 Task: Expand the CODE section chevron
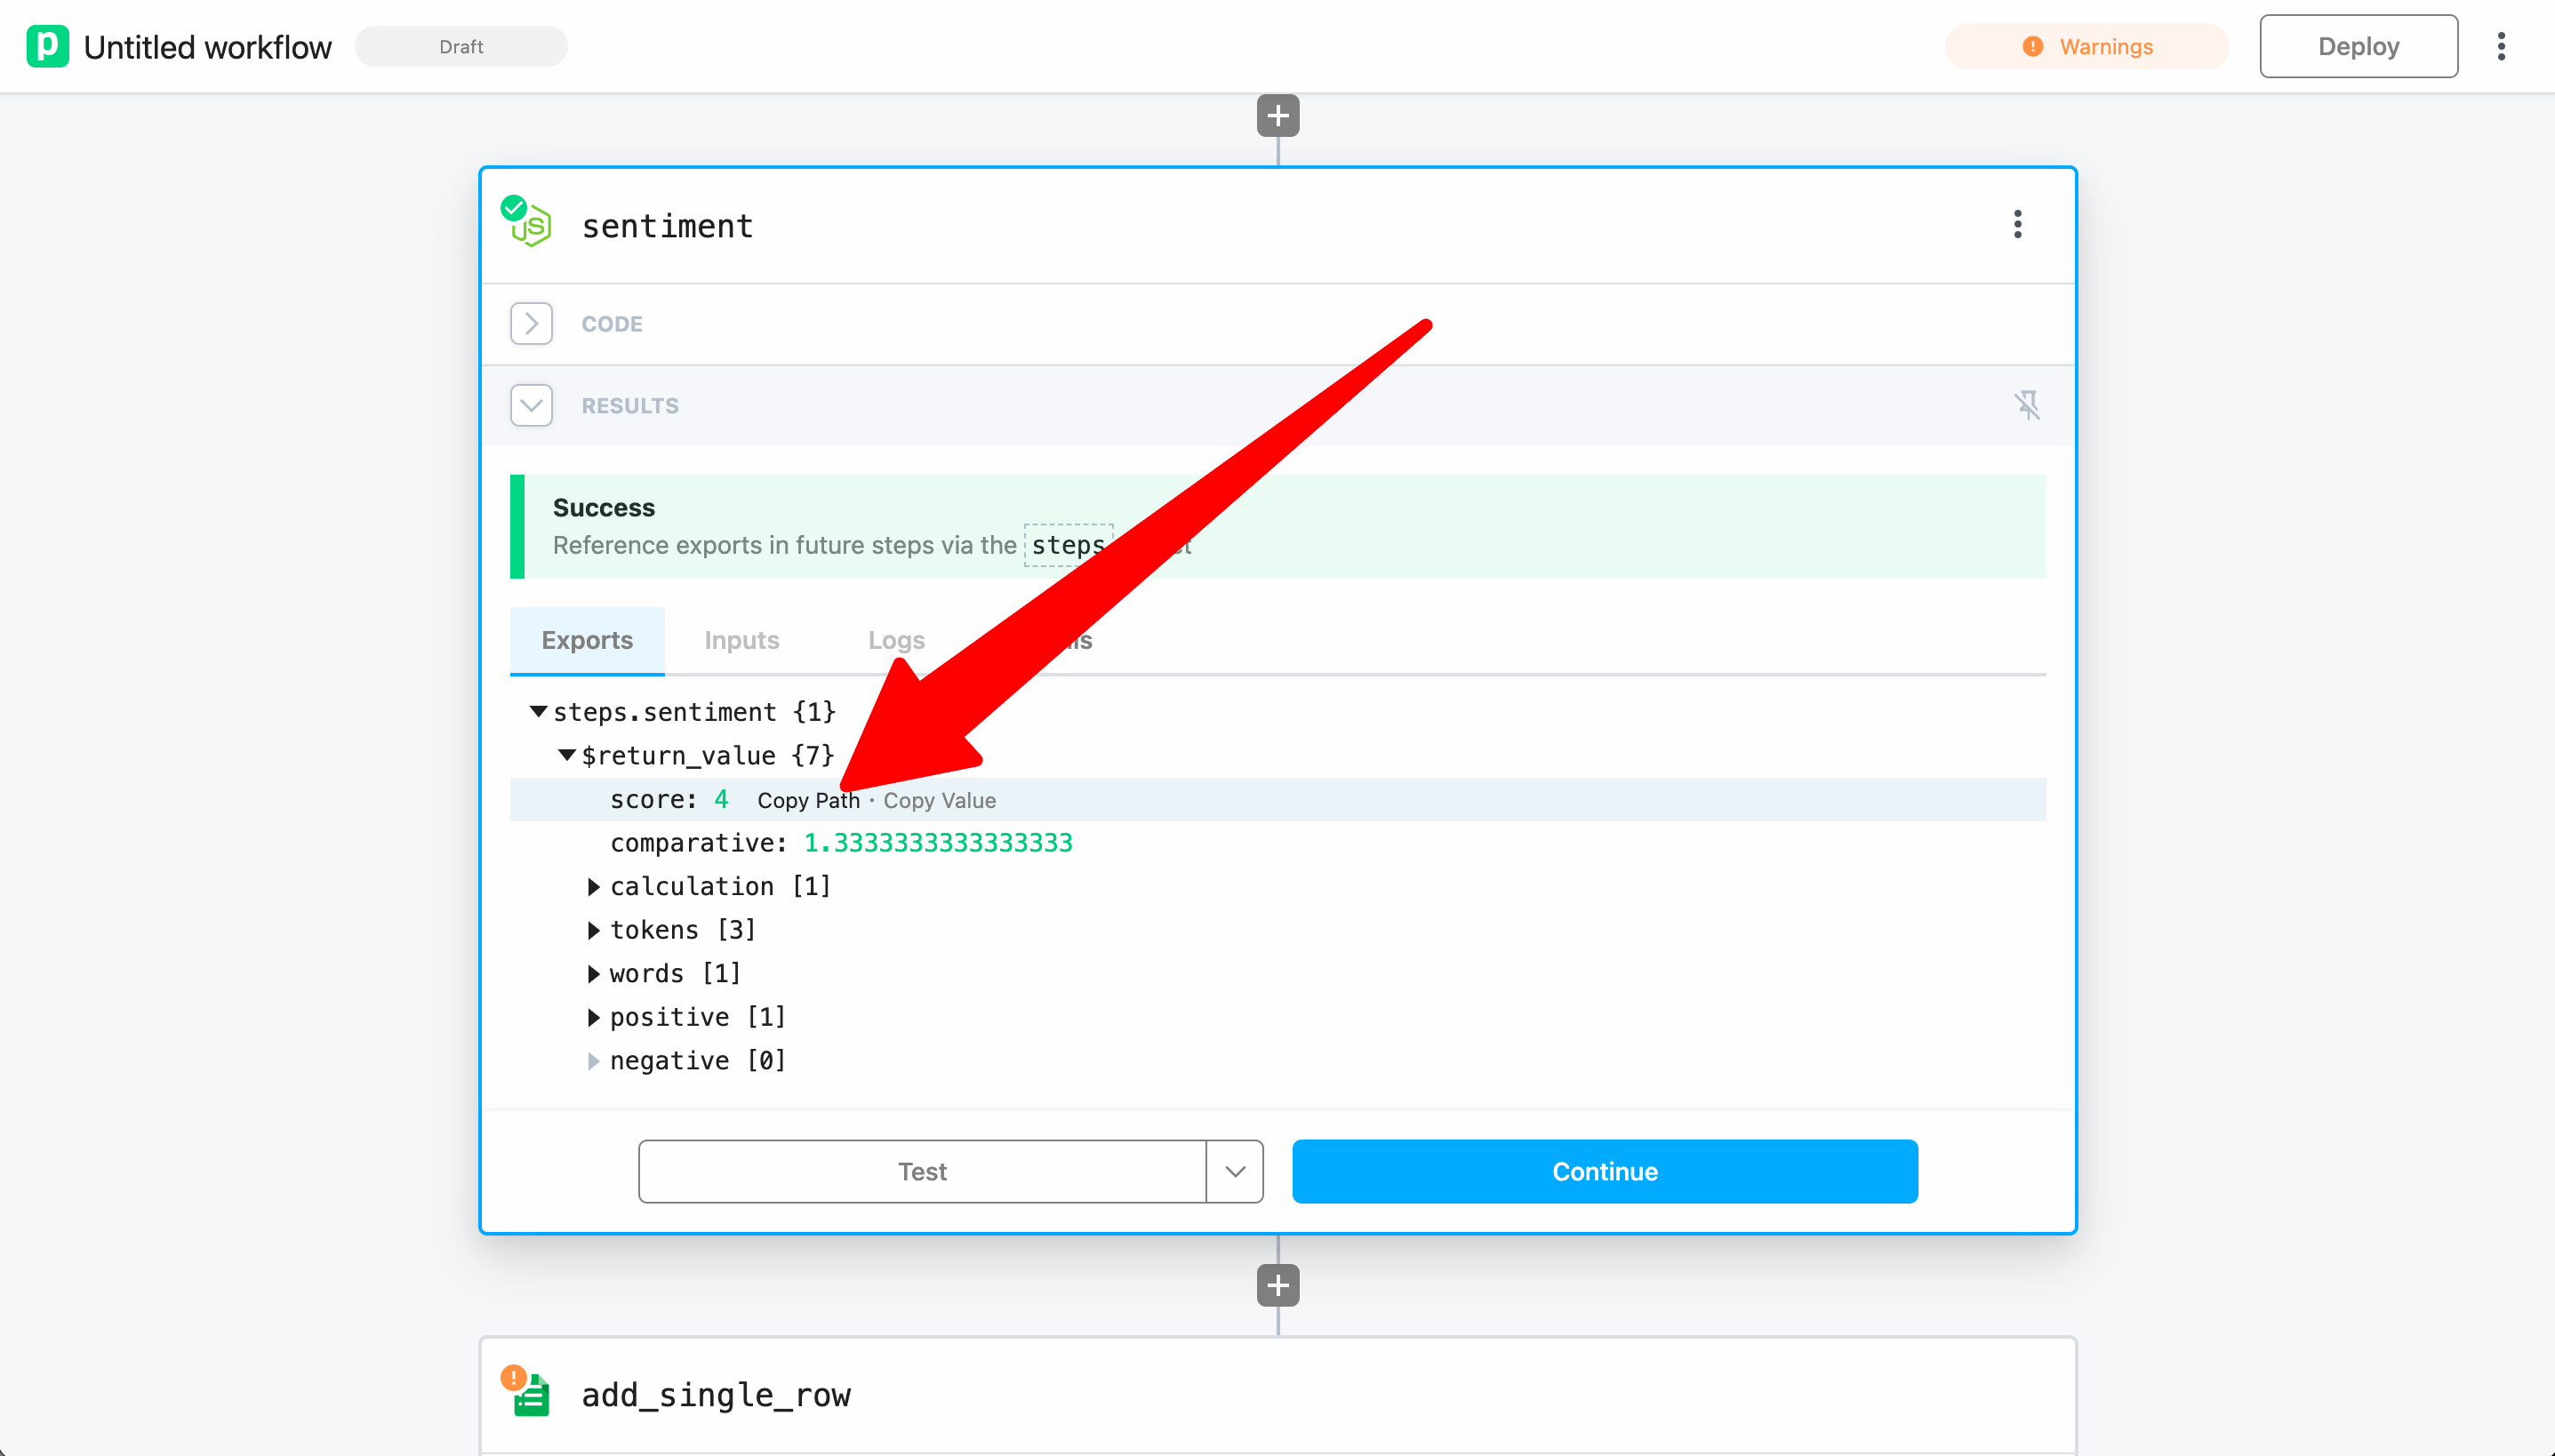pos(531,324)
